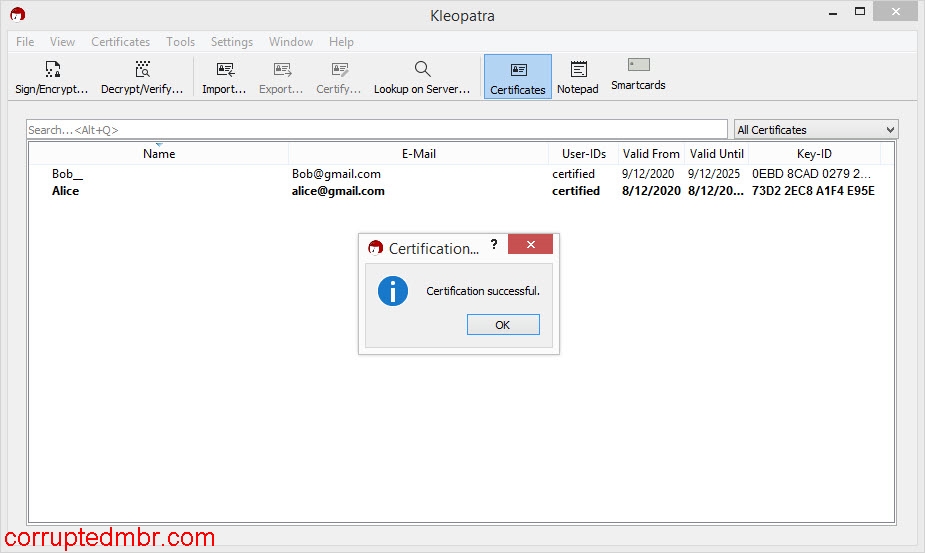Click Key-ID 0EBD 8CAD 0279 cell
The height and width of the screenshot is (553, 925).
pyautogui.click(x=811, y=174)
